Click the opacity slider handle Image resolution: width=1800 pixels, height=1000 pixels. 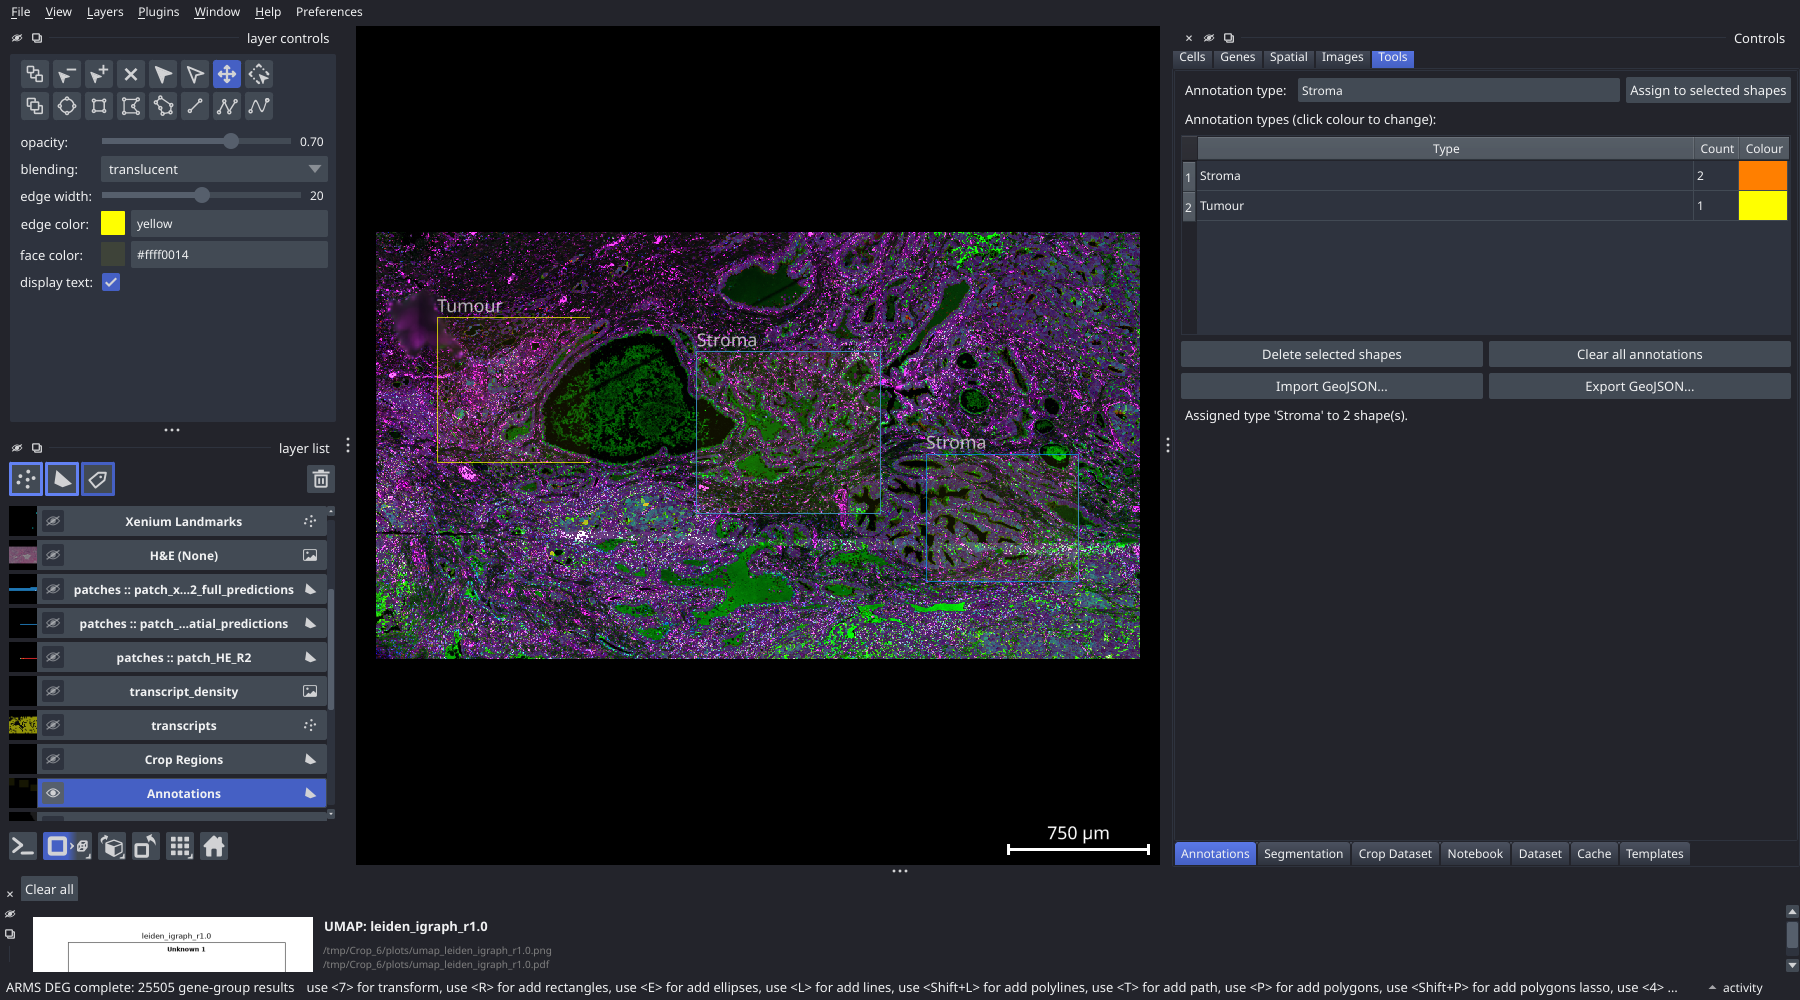point(231,141)
